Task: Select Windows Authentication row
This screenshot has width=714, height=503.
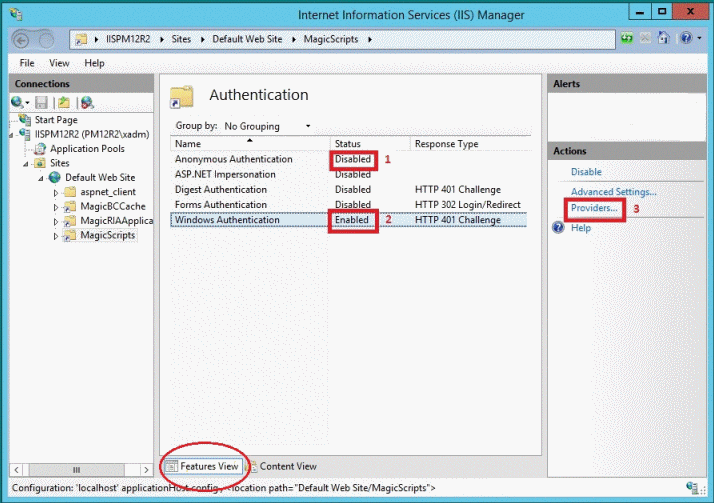Action: click(x=348, y=220)
